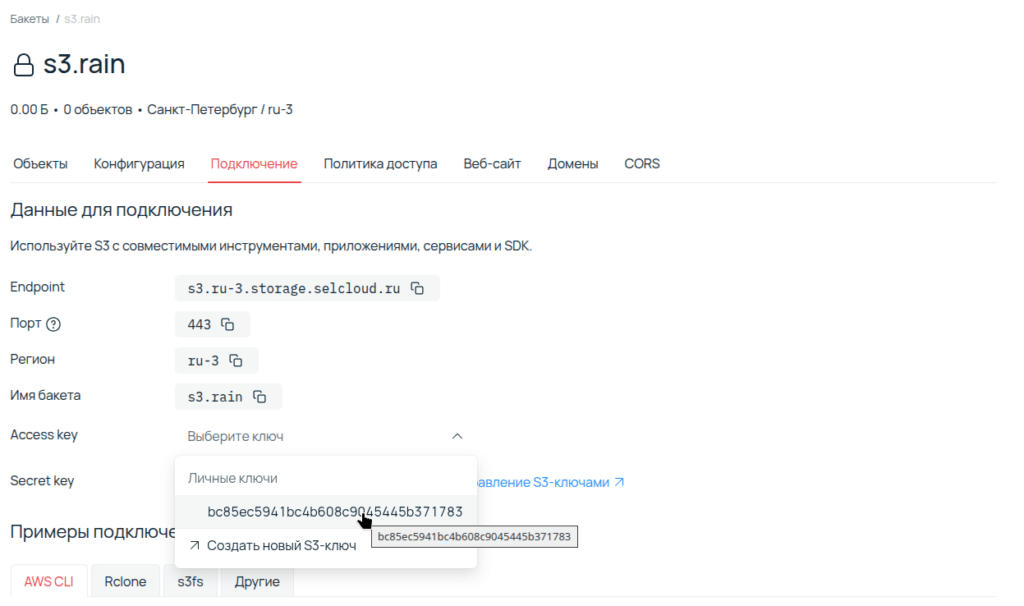
Task: Copy the bucket name s3.rain
Action: 260,396
